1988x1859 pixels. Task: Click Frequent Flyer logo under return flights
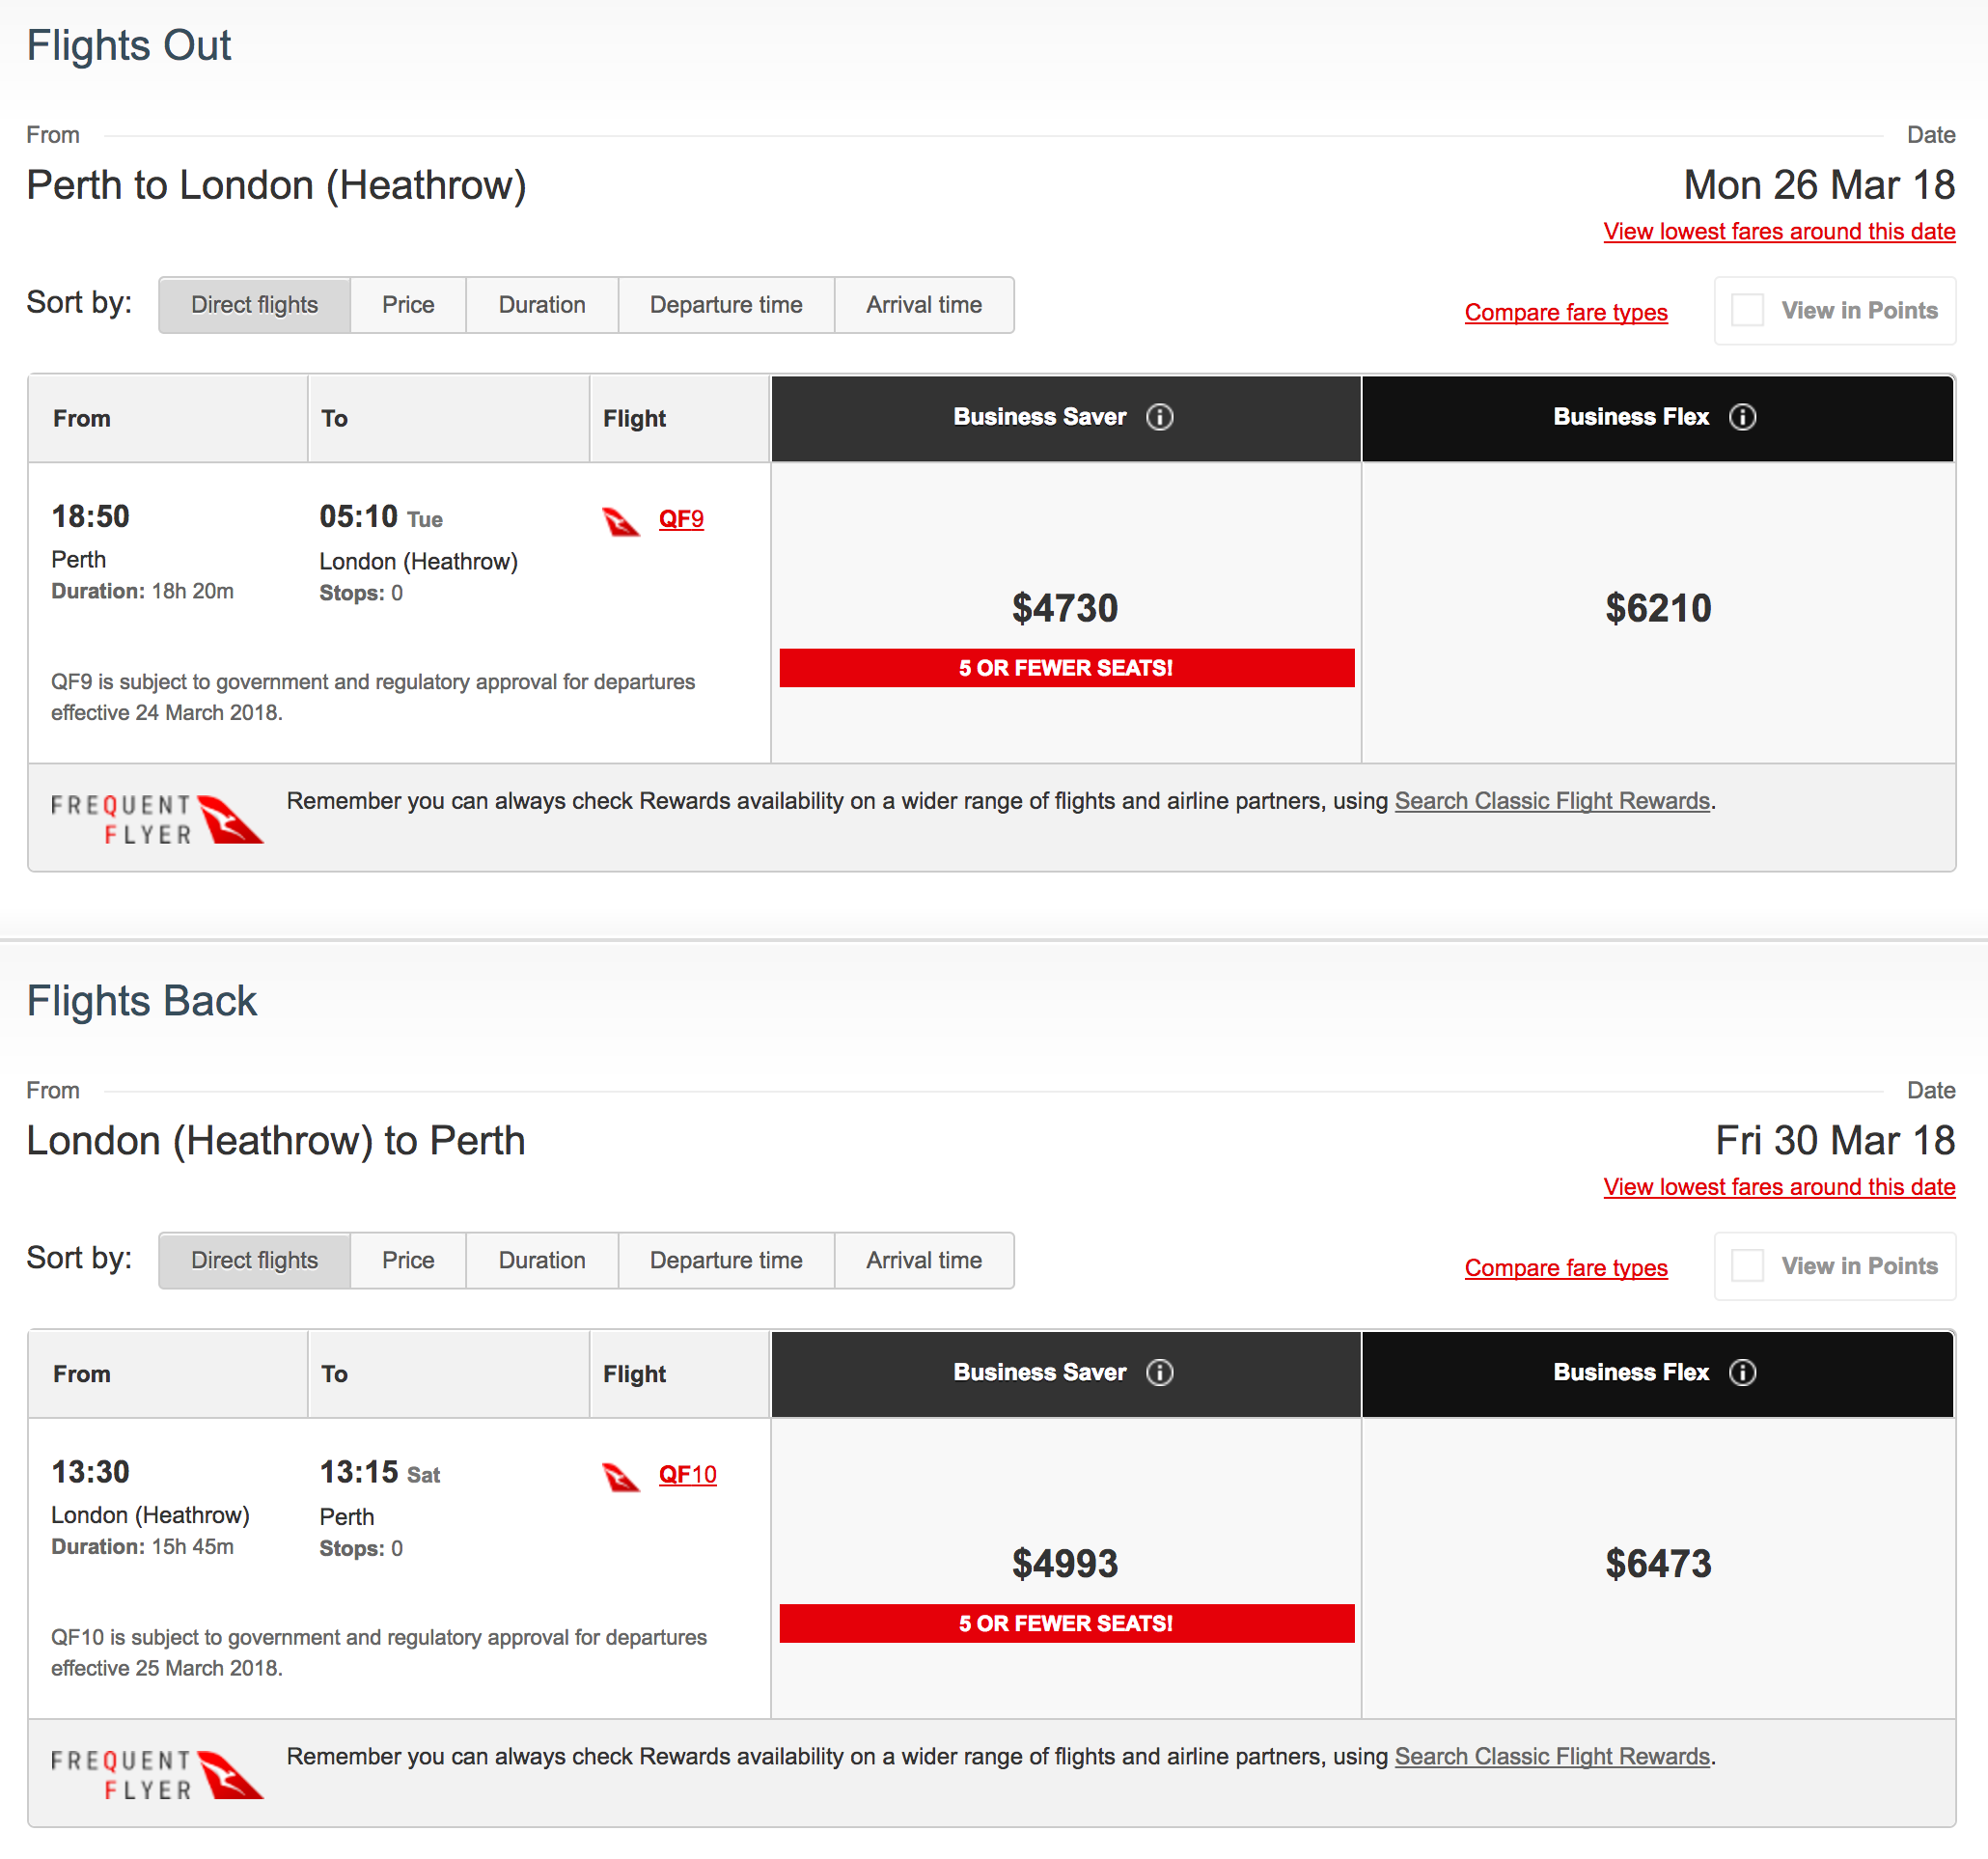(156, 1774)
